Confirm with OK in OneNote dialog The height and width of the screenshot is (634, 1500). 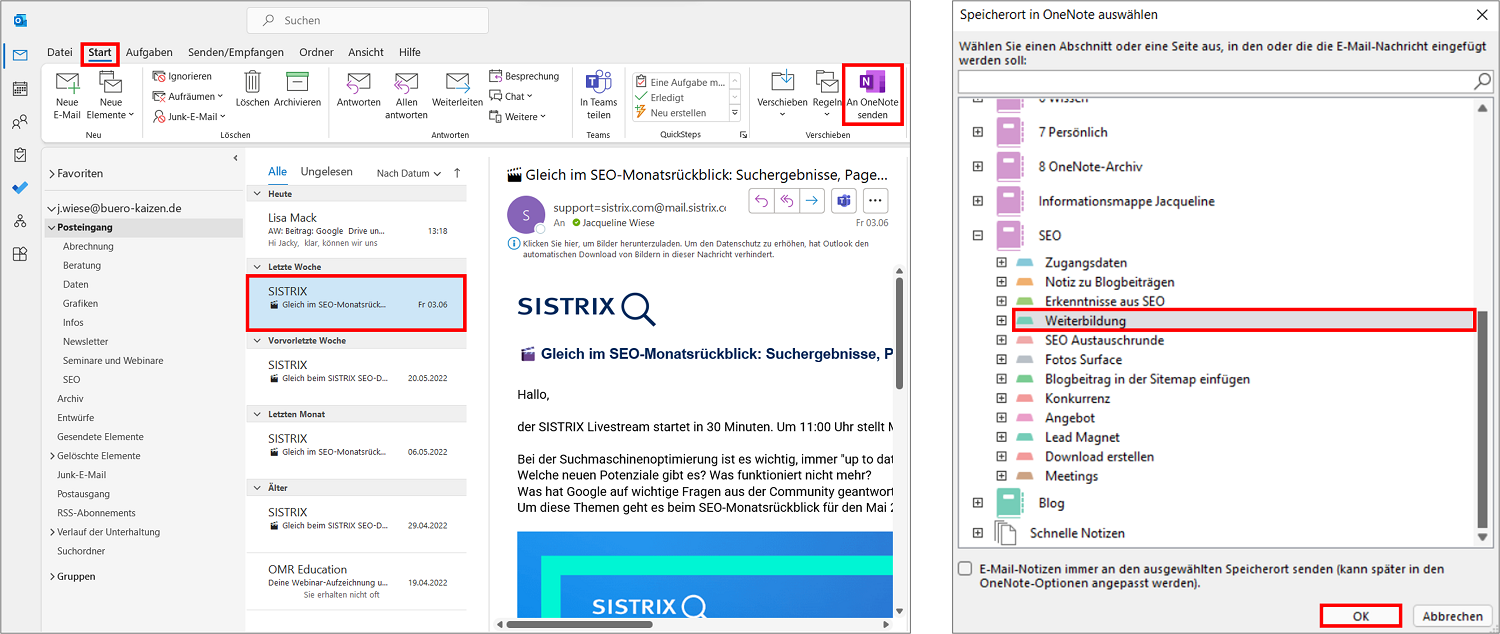(1360, 616)
